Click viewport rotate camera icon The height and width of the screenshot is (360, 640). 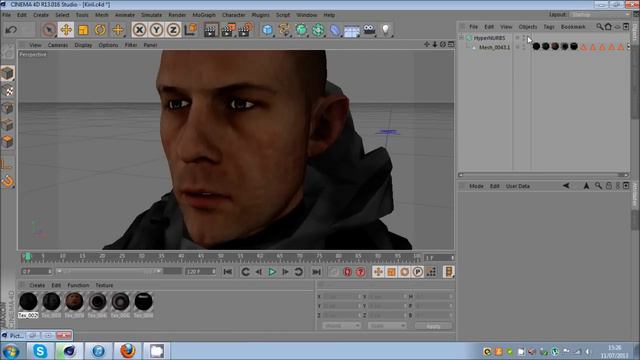click(443, 44)
